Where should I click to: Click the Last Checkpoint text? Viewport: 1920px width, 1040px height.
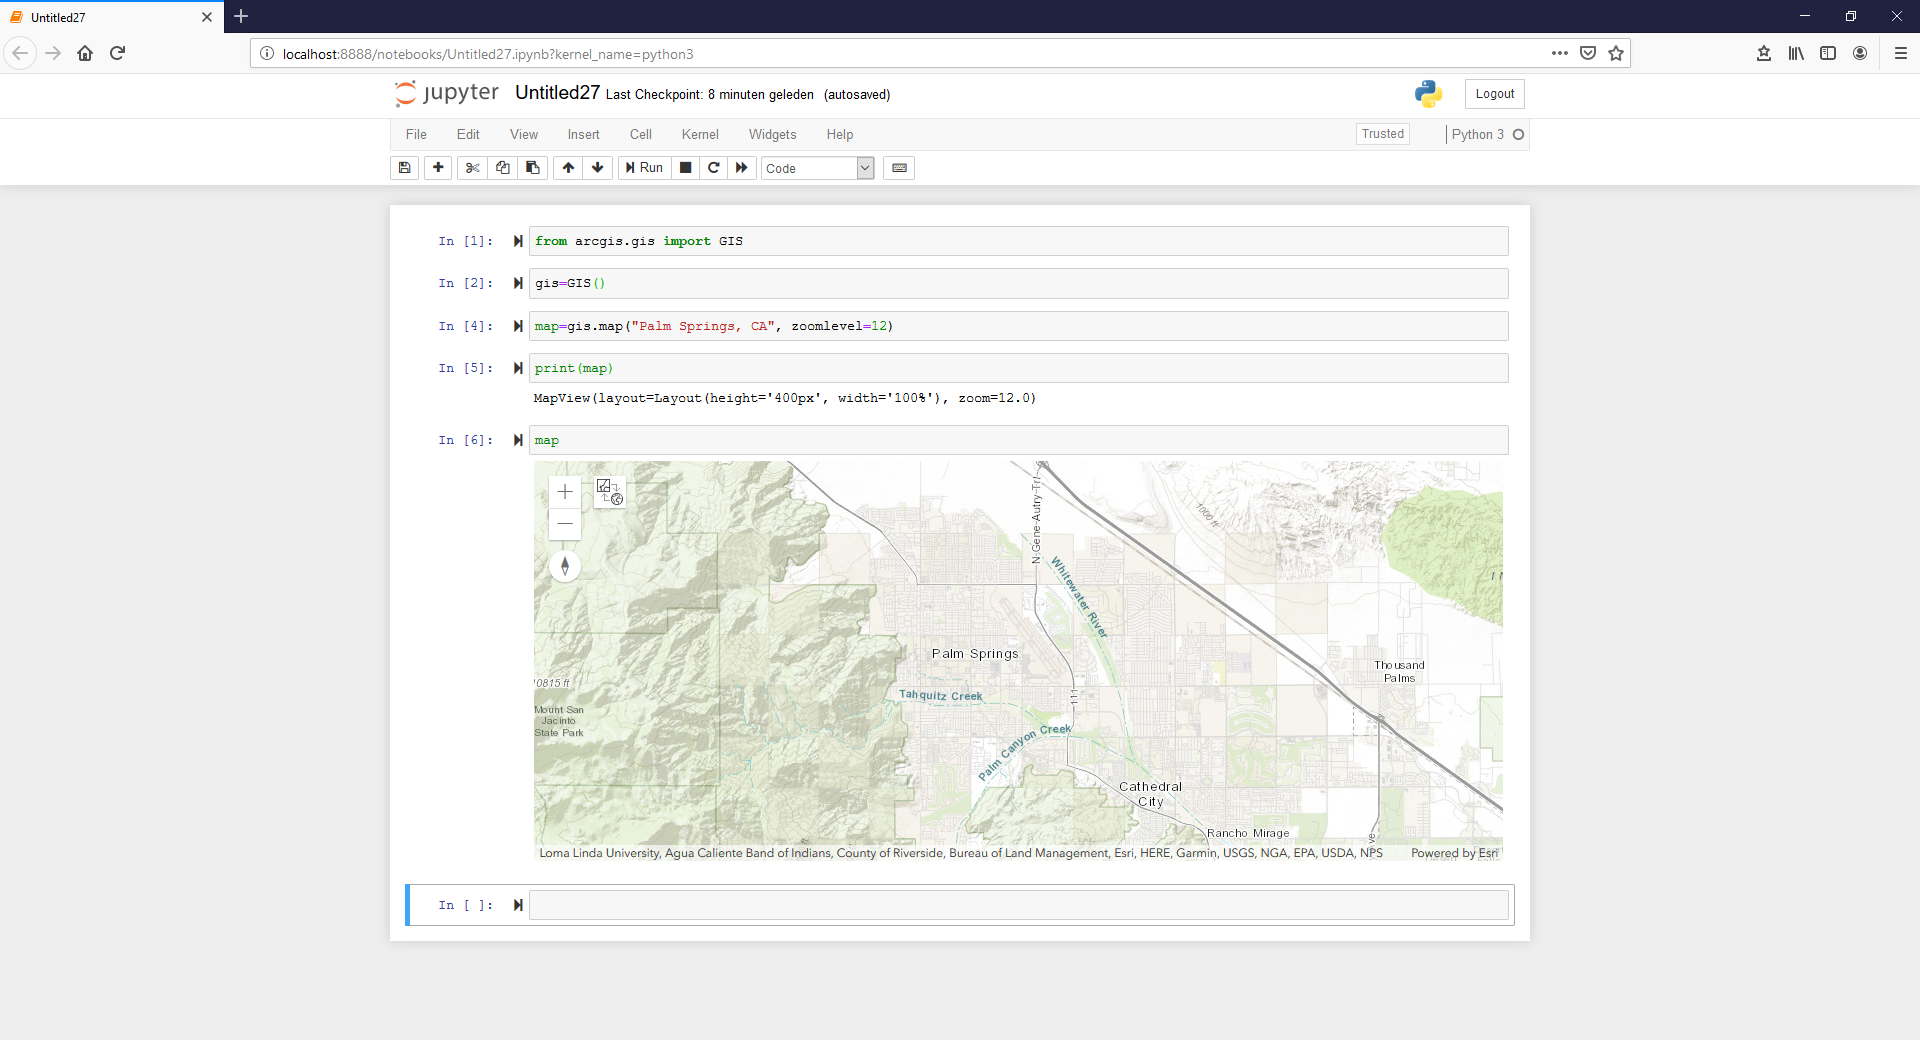tap(710, 95)
